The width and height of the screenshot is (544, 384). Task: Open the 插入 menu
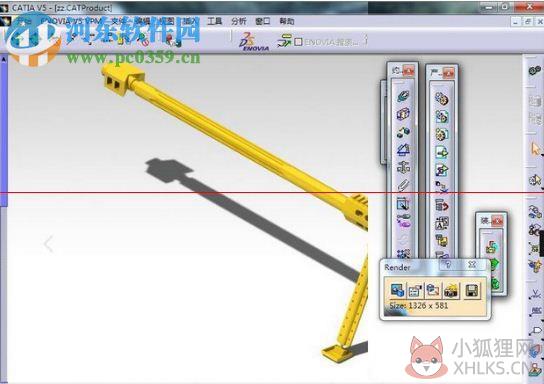(190, 22)
